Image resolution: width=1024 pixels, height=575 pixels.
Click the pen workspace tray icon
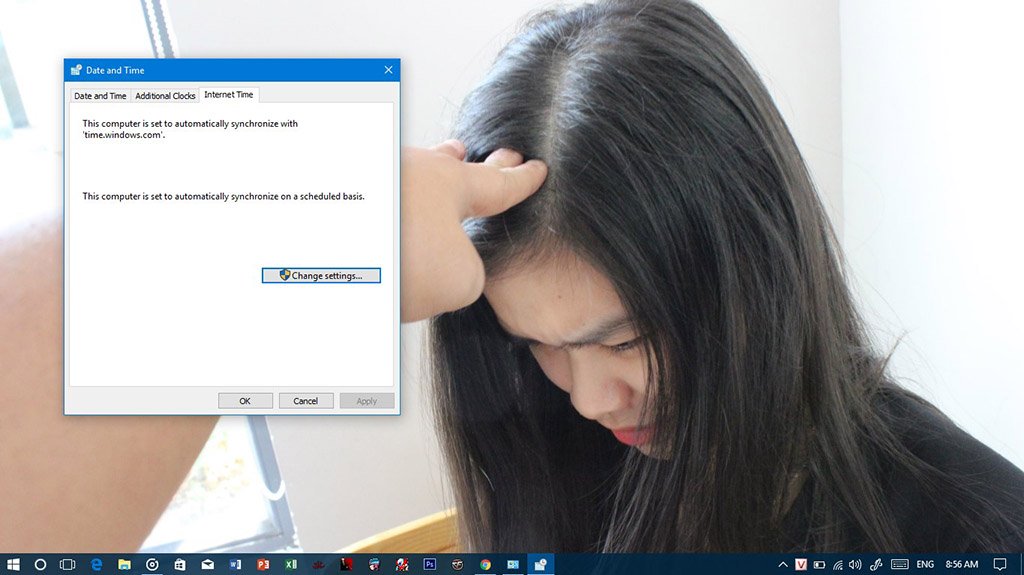[x=876, y=564]
